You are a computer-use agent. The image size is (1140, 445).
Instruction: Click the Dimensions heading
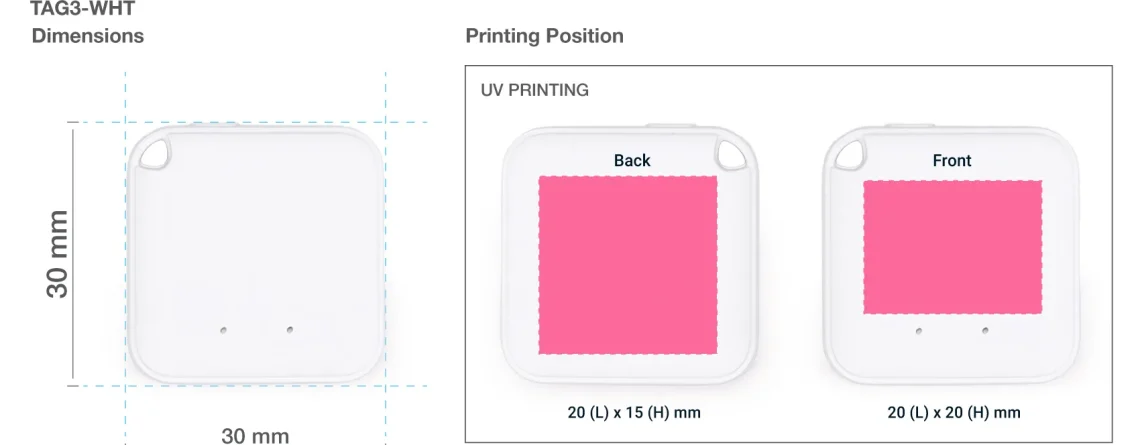tap(88, 36)
